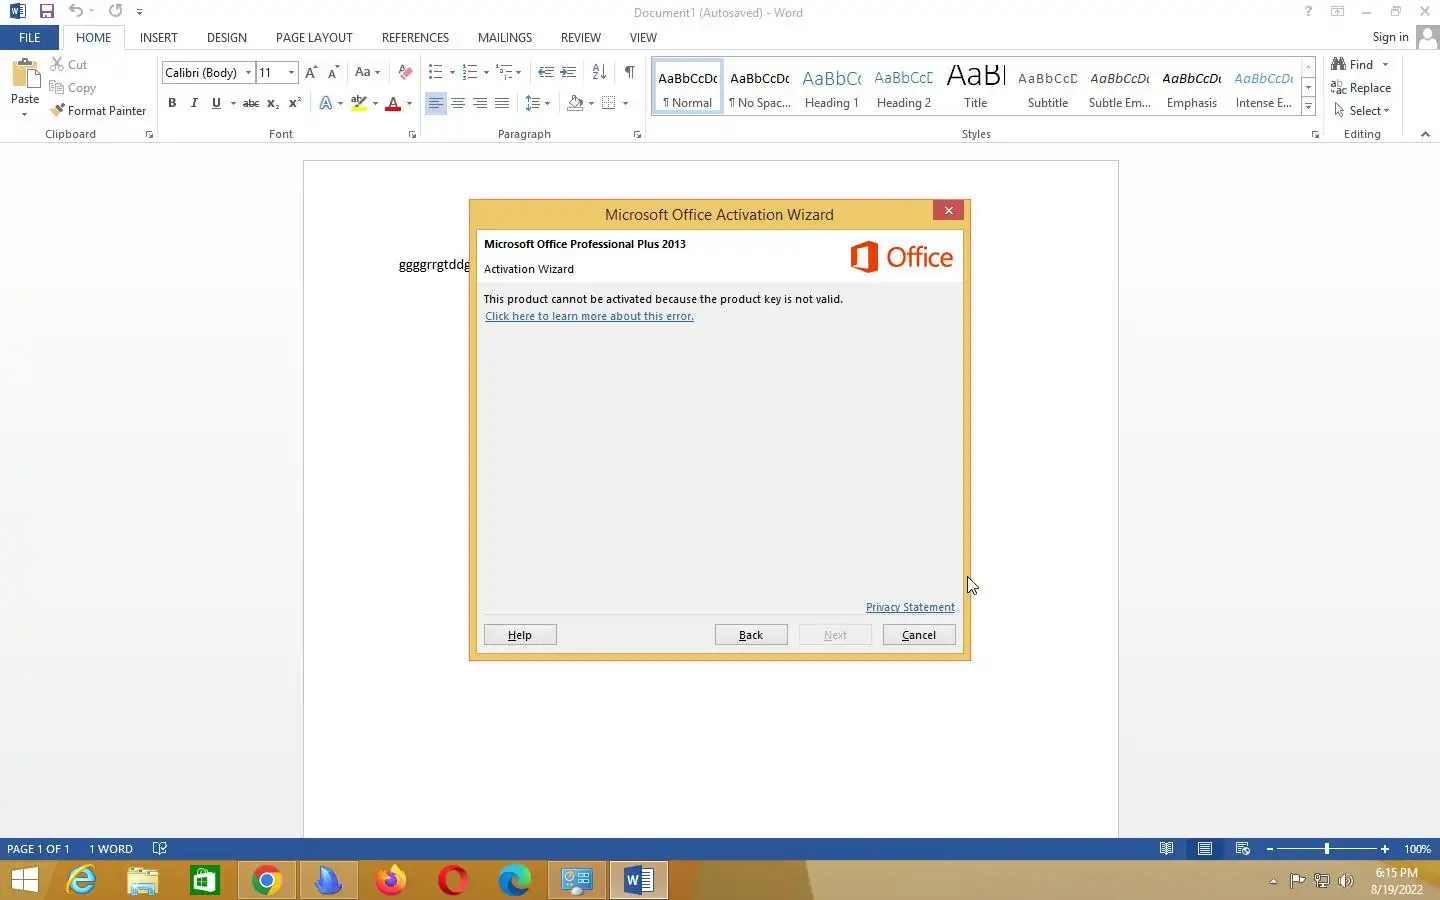Click the Paste clipboard icon

(x=25, y=76)
